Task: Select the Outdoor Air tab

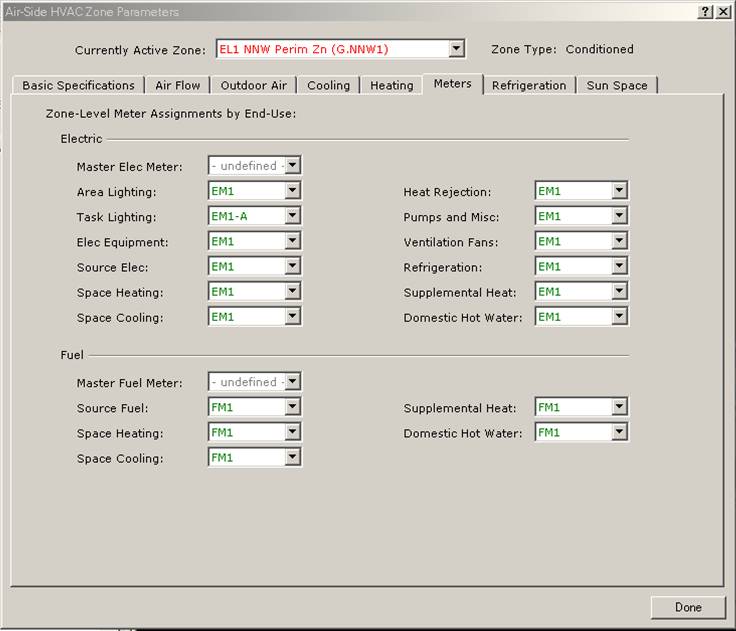Action: tap(253, 86)
